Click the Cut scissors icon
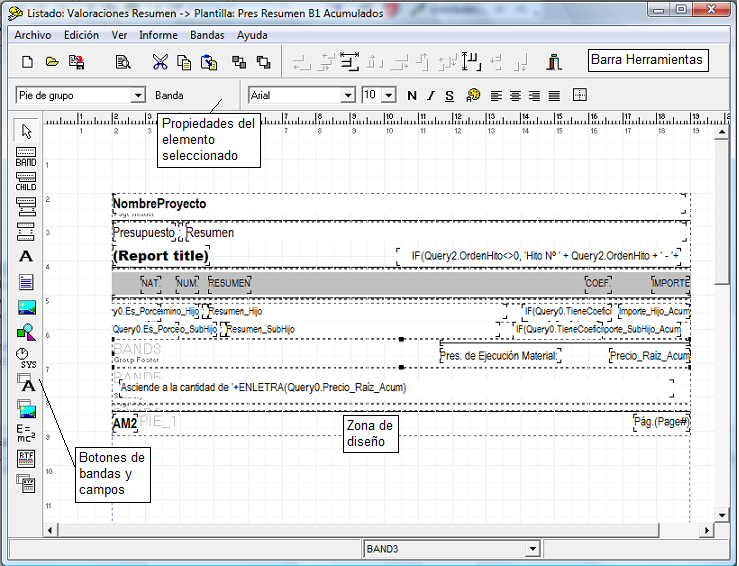Screen dimensions: 739x566 [x=160, y=62]
